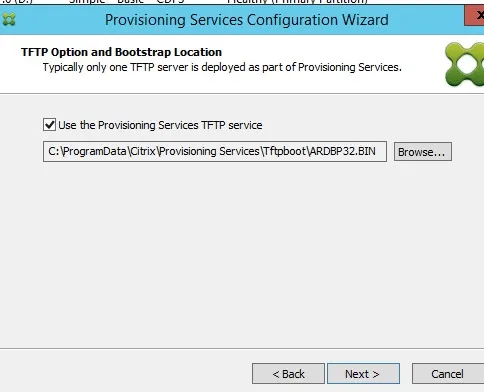Click into the bootstrap file path field

215,151
